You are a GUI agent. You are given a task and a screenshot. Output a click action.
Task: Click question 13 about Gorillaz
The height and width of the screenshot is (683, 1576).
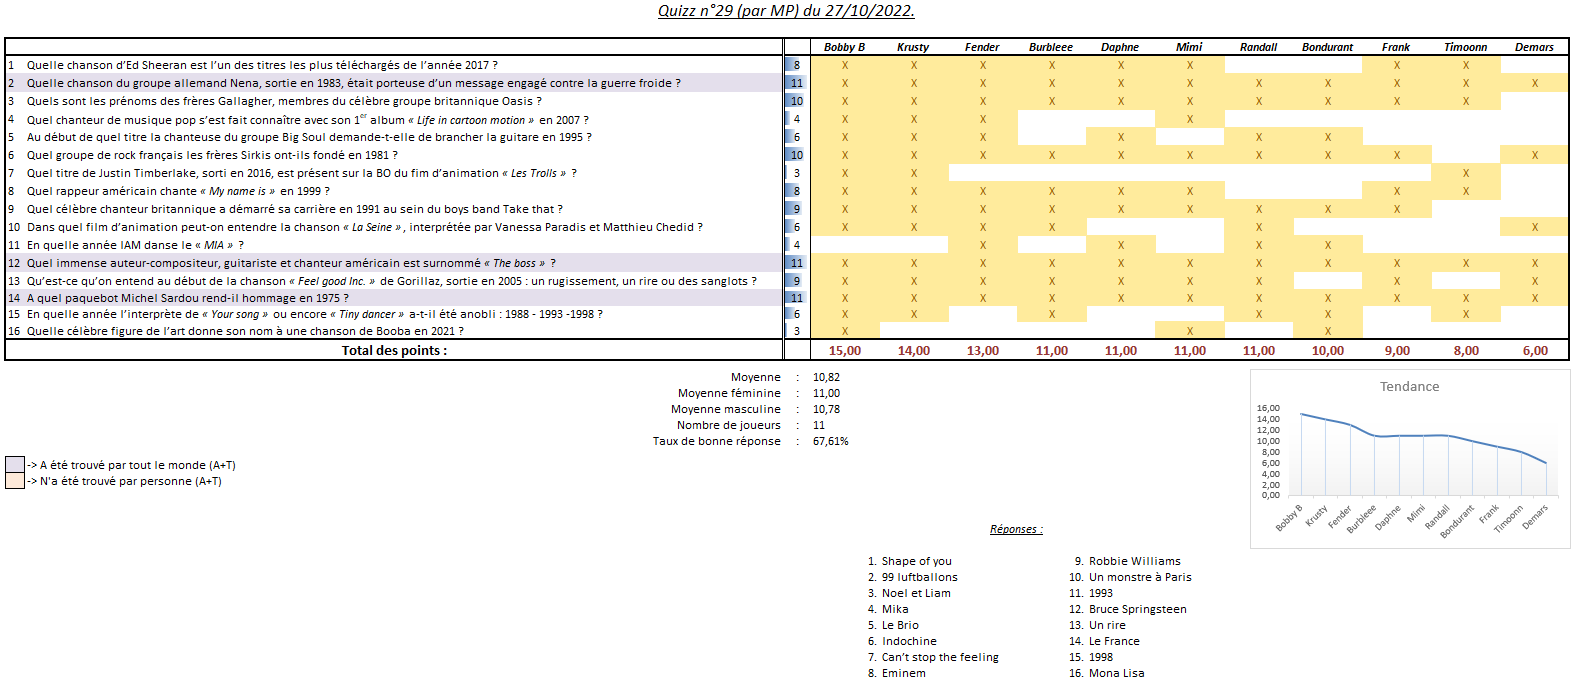coord(392,281)
